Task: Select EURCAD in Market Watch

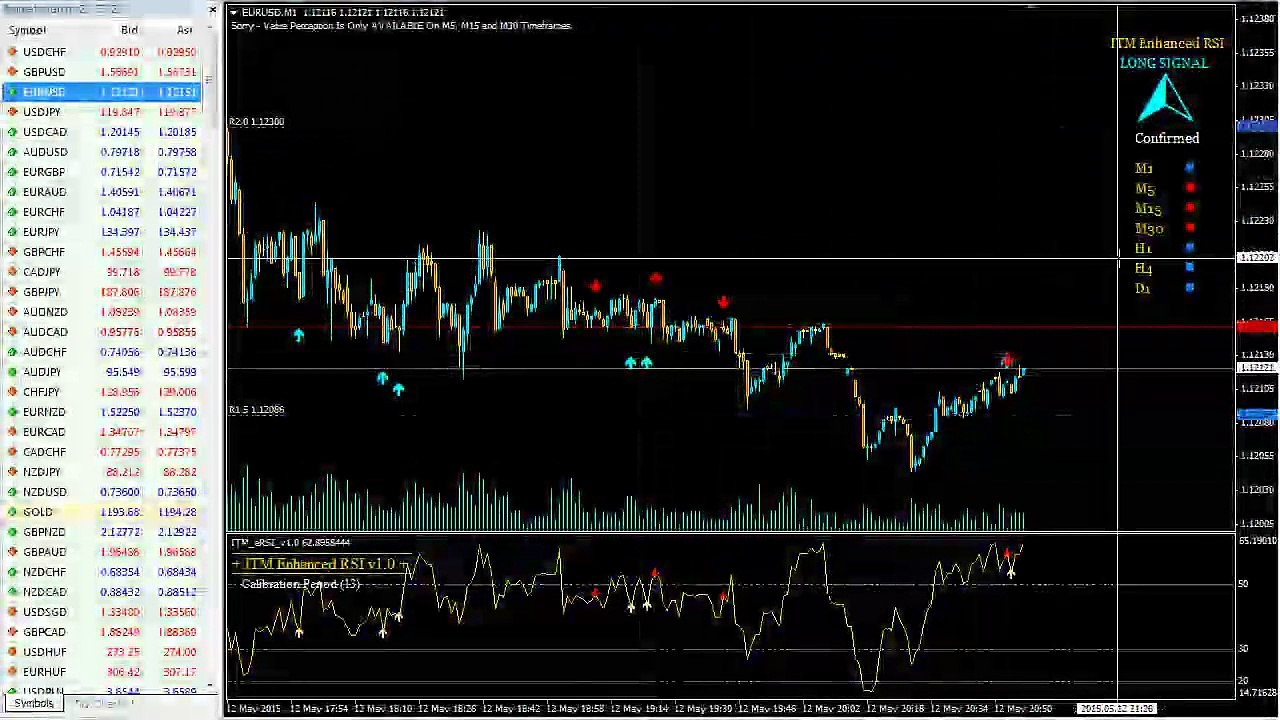Action: (x=102, y=432)
